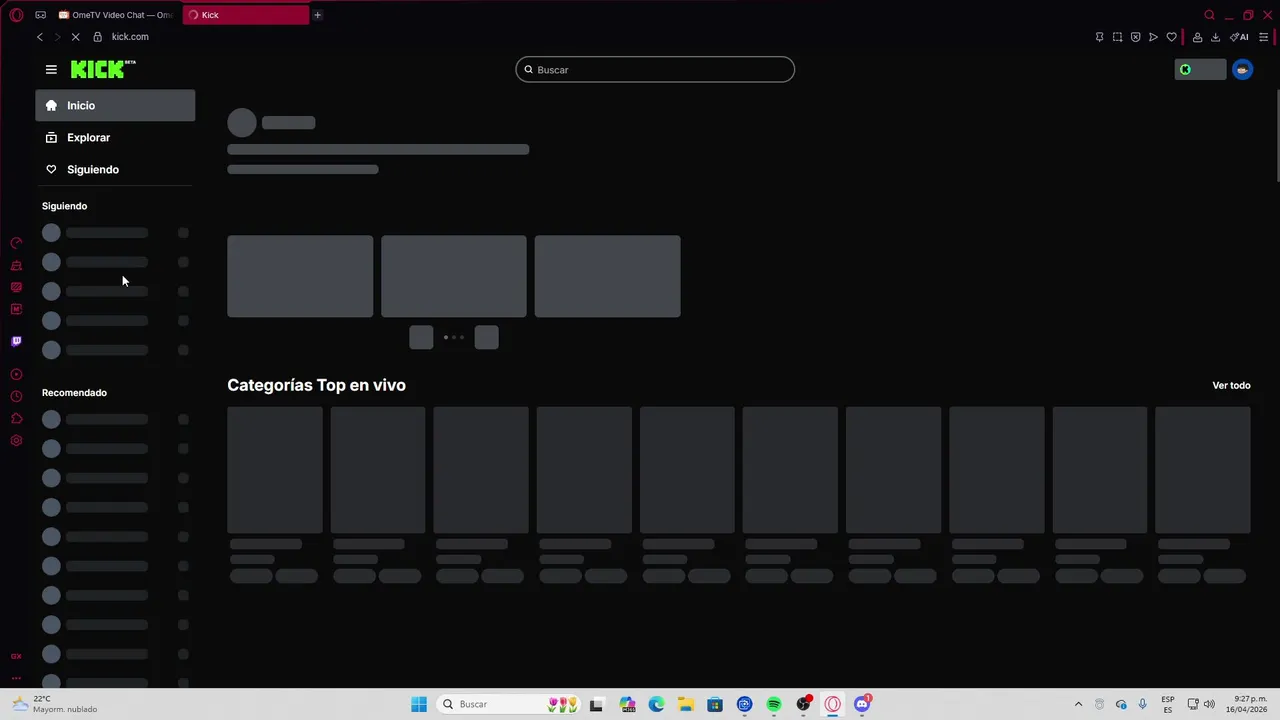Click the Ver todo link
This screenshot has height=720, width=1280.
pos(1231,385)
